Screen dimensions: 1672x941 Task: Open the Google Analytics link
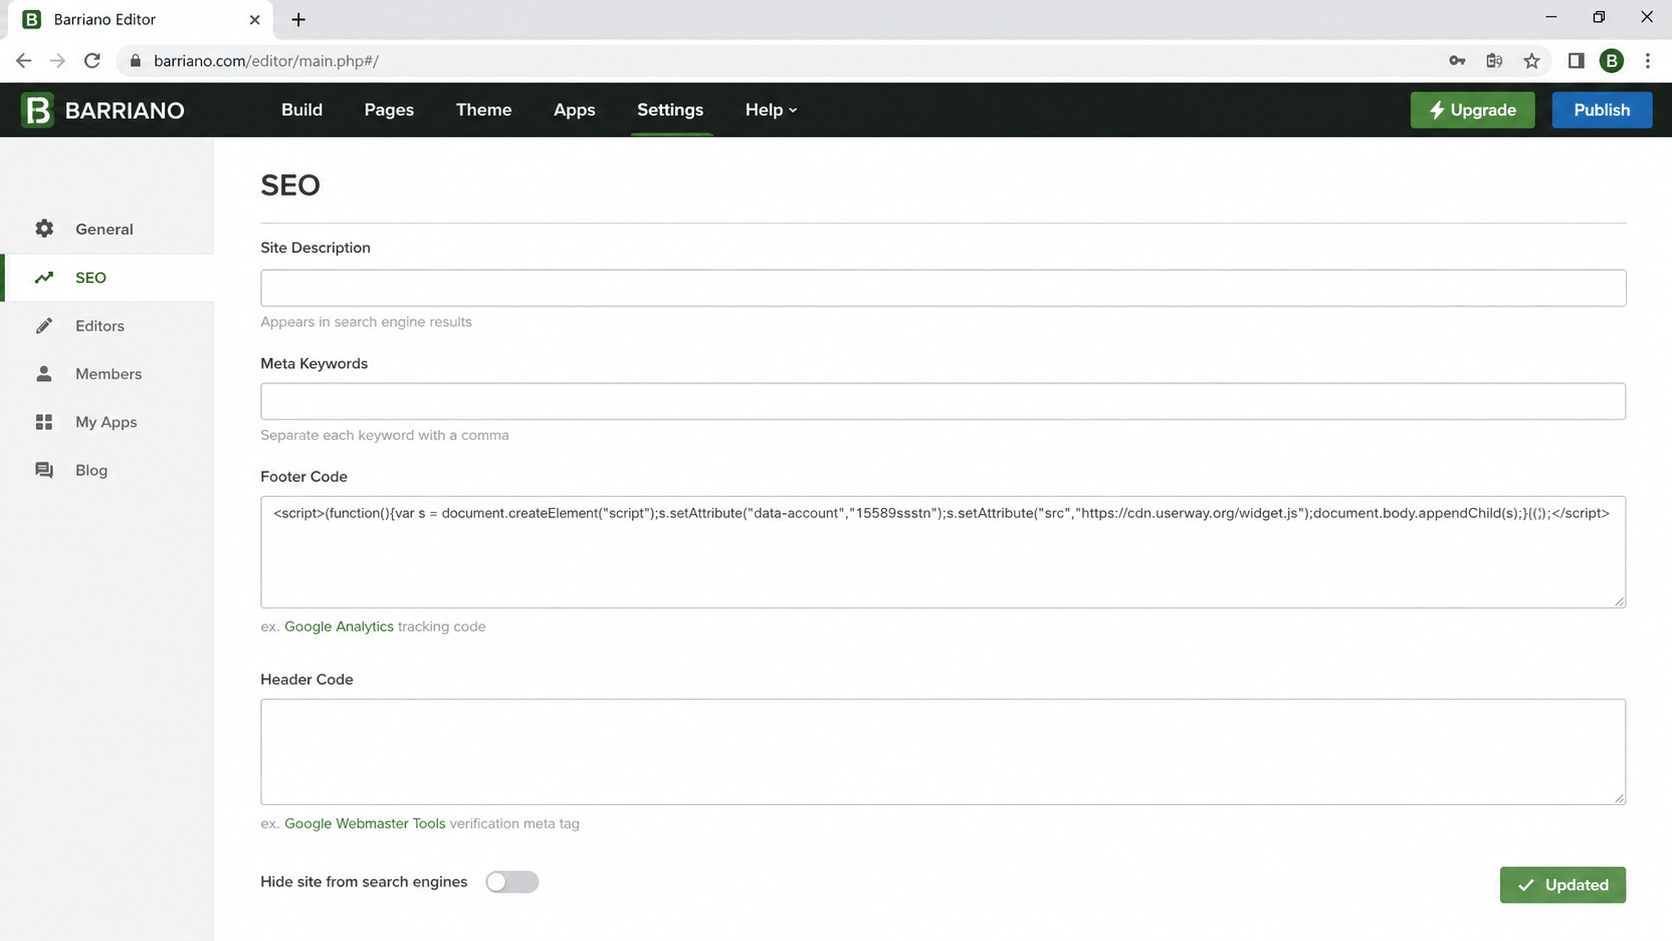point(339,627)
